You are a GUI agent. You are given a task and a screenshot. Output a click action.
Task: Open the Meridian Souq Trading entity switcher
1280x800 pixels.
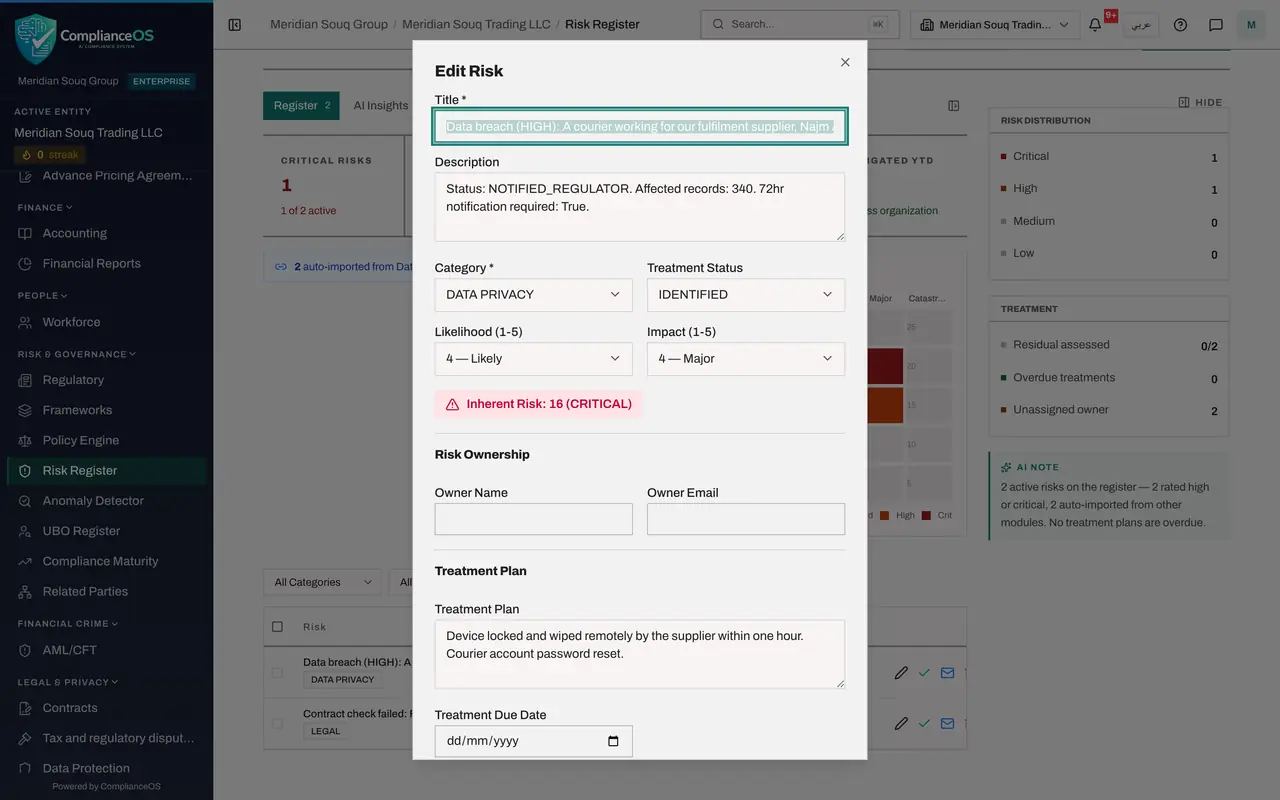(x=996, y=25)
